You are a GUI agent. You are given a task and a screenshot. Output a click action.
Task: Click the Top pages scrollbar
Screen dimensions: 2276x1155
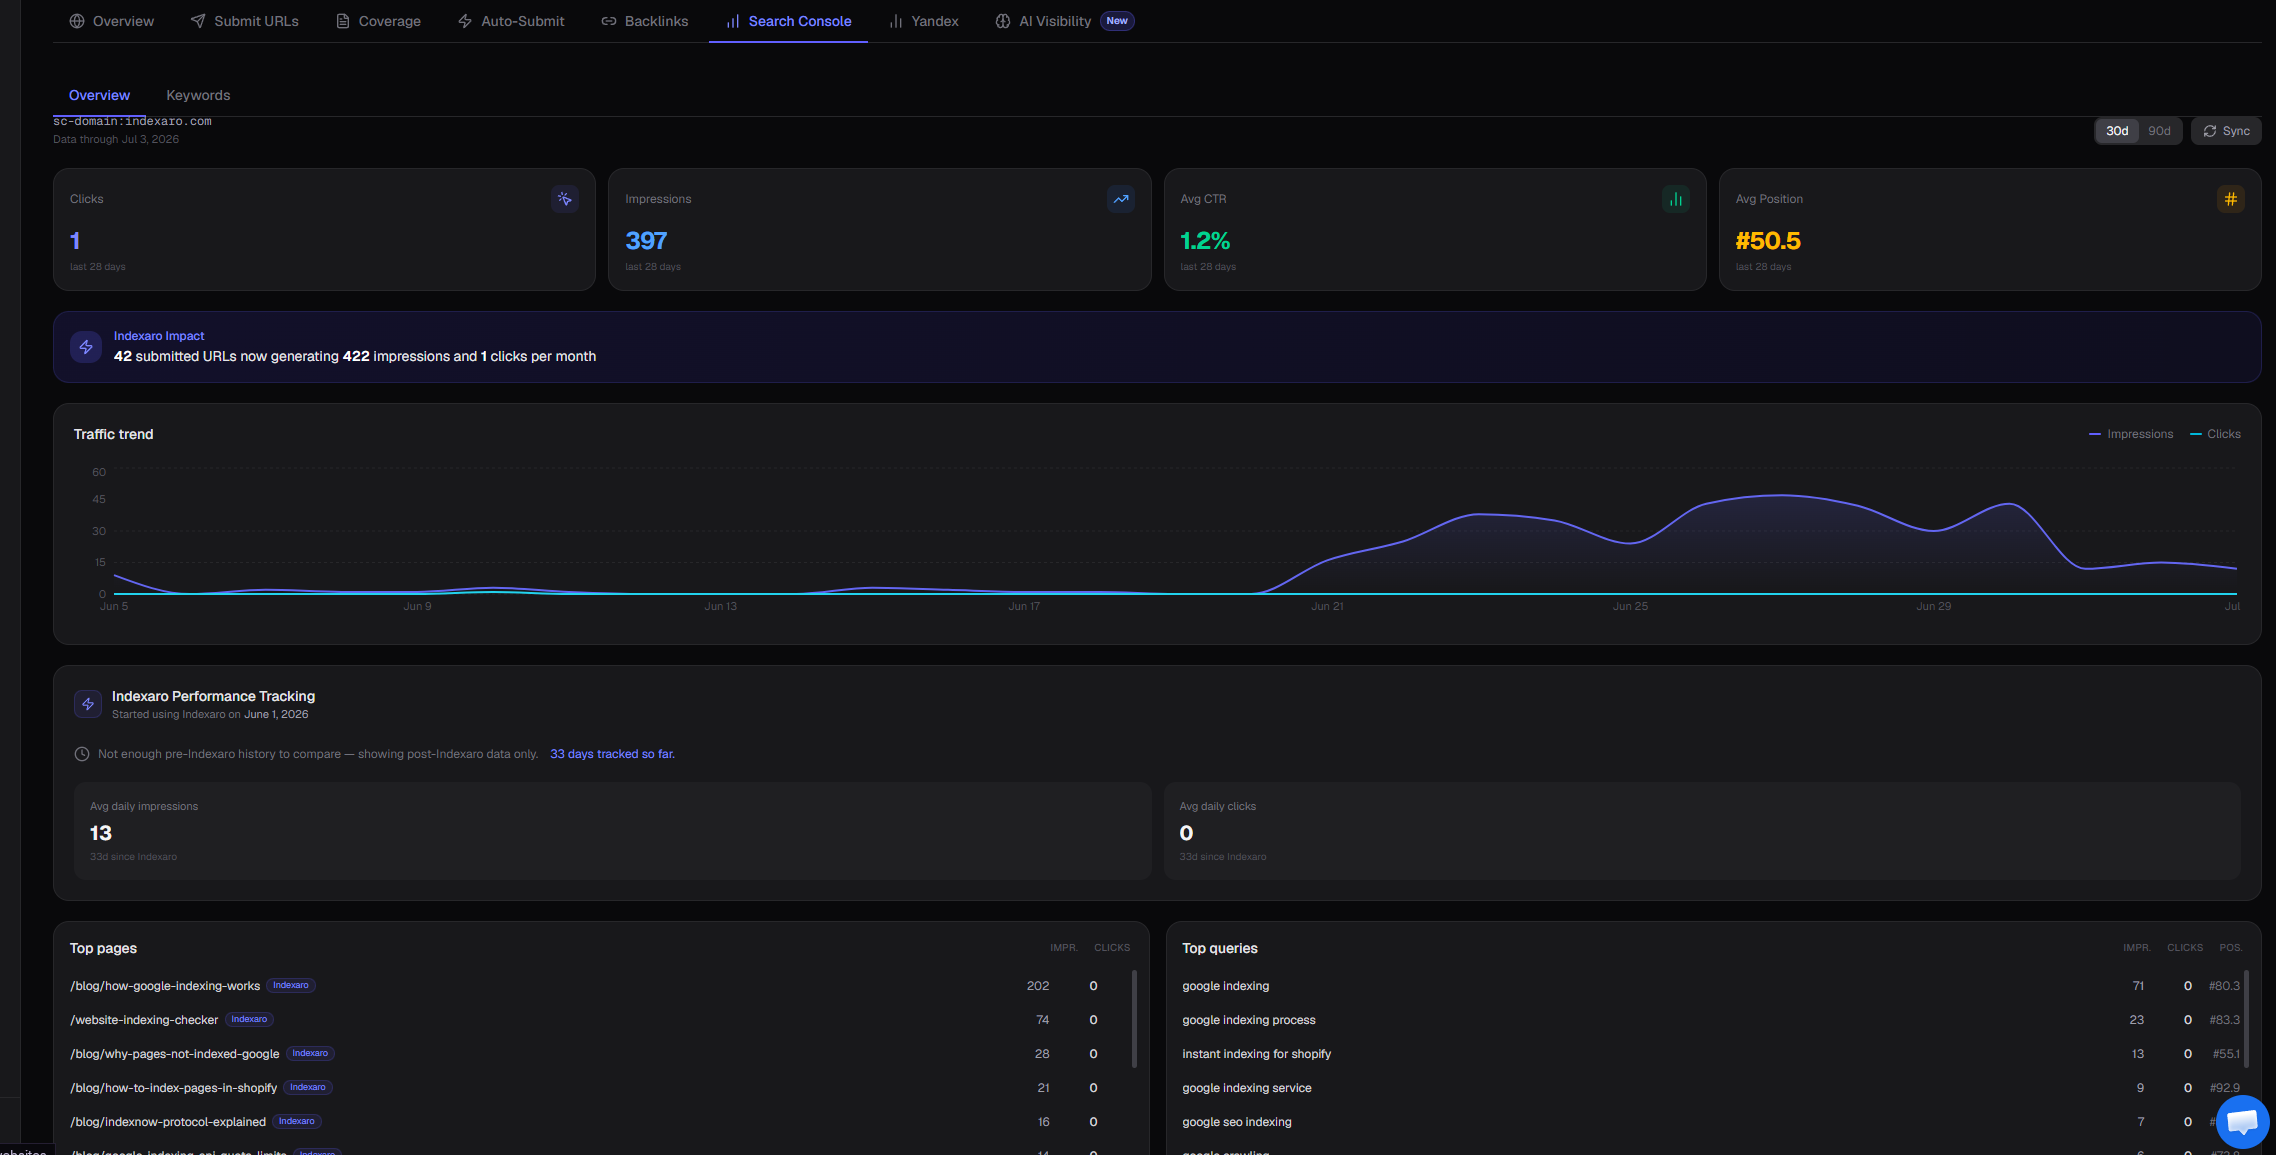point(1133,1018)
